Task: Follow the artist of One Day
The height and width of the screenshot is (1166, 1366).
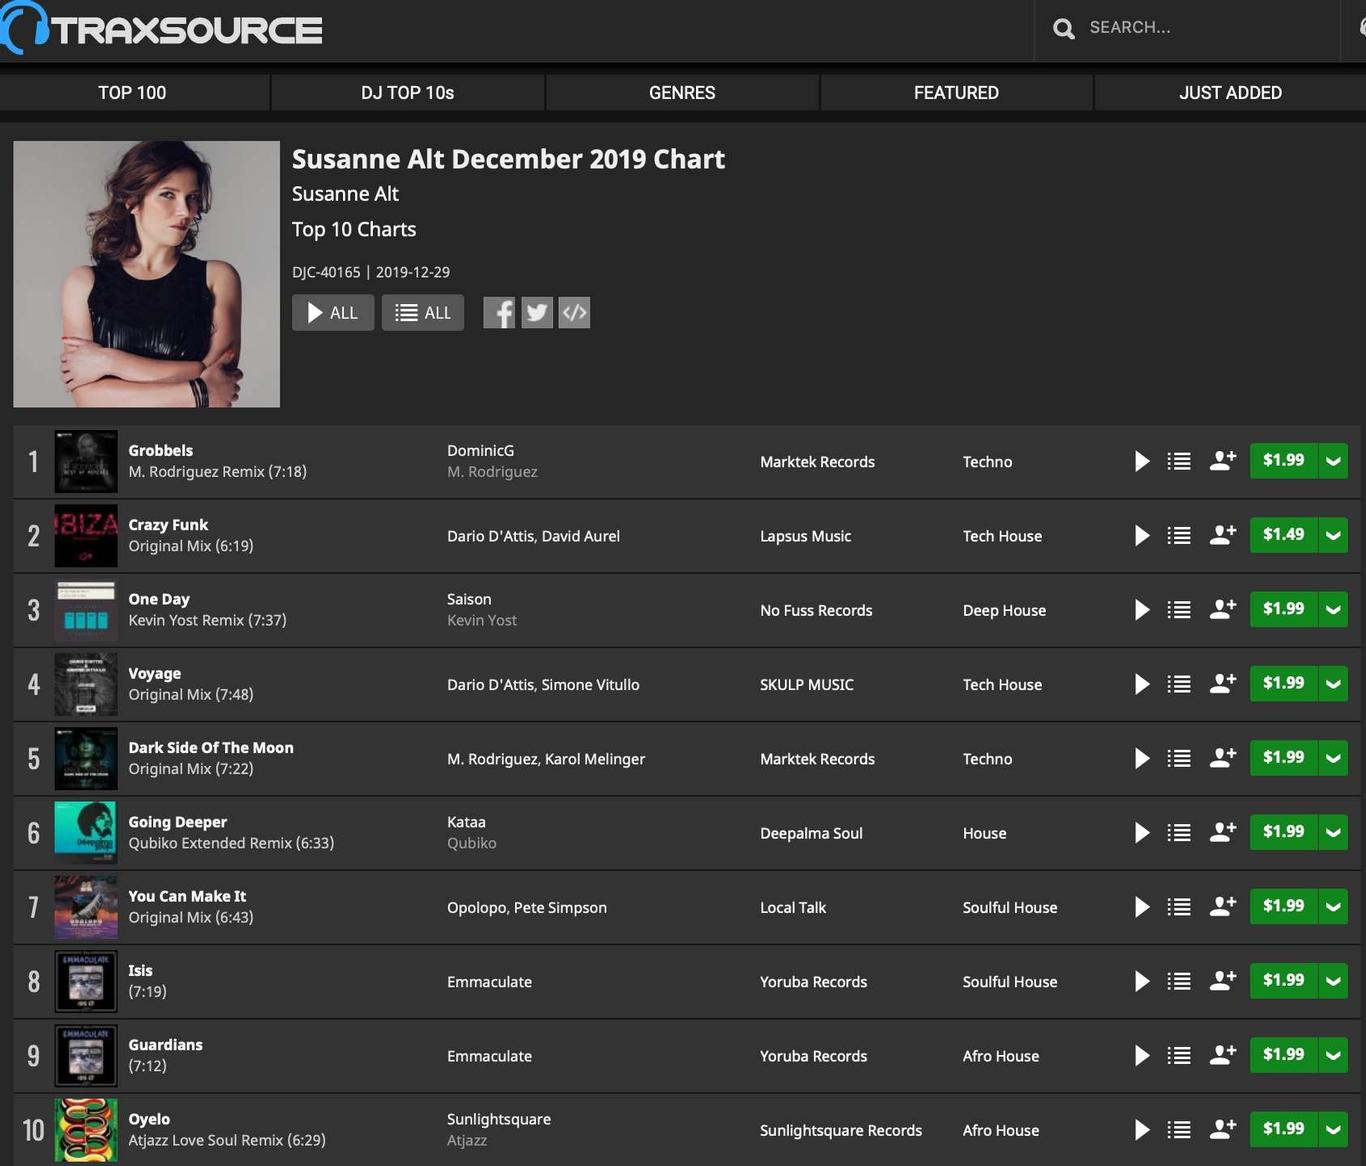Action: click(1223, 609)
